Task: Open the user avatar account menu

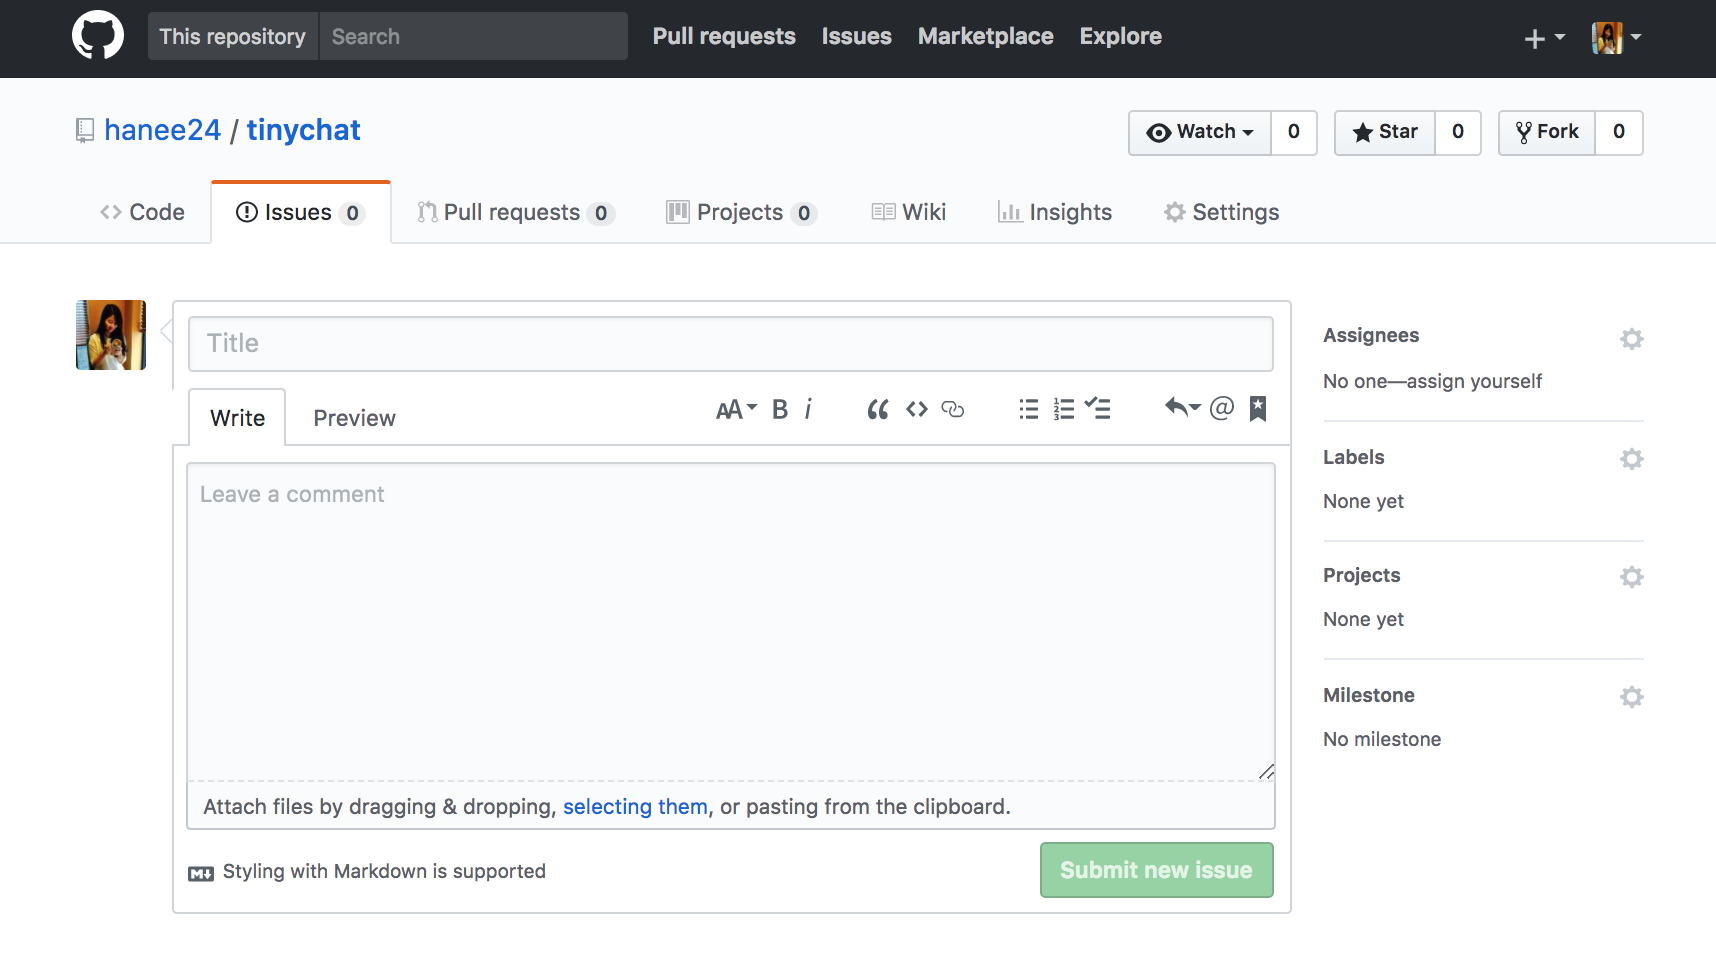Action: (1616, 38)
